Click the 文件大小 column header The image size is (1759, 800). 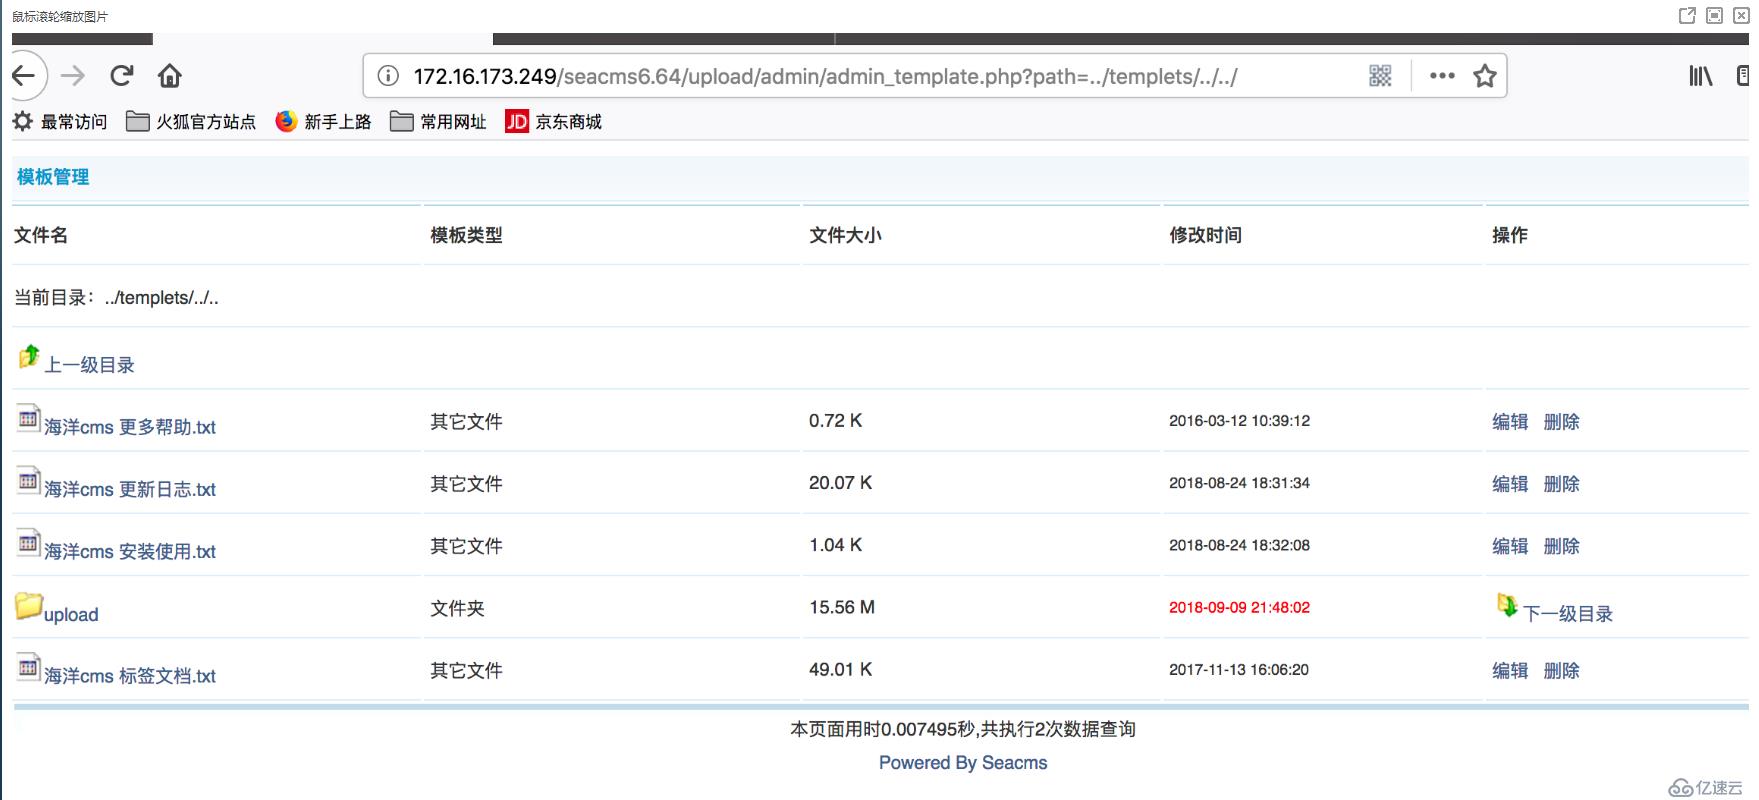point(845,235)
